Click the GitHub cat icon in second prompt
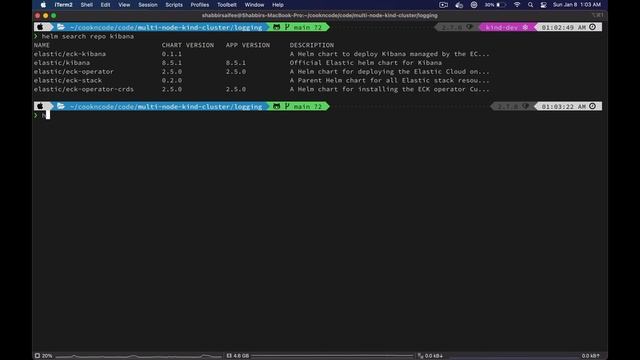 [276, 106]
